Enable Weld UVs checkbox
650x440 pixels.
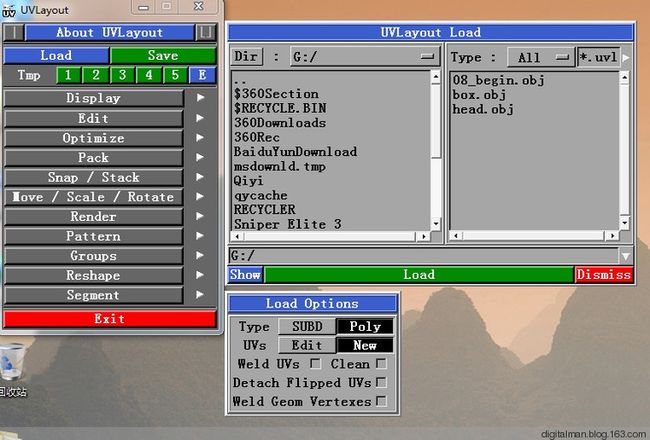(315, 364)
